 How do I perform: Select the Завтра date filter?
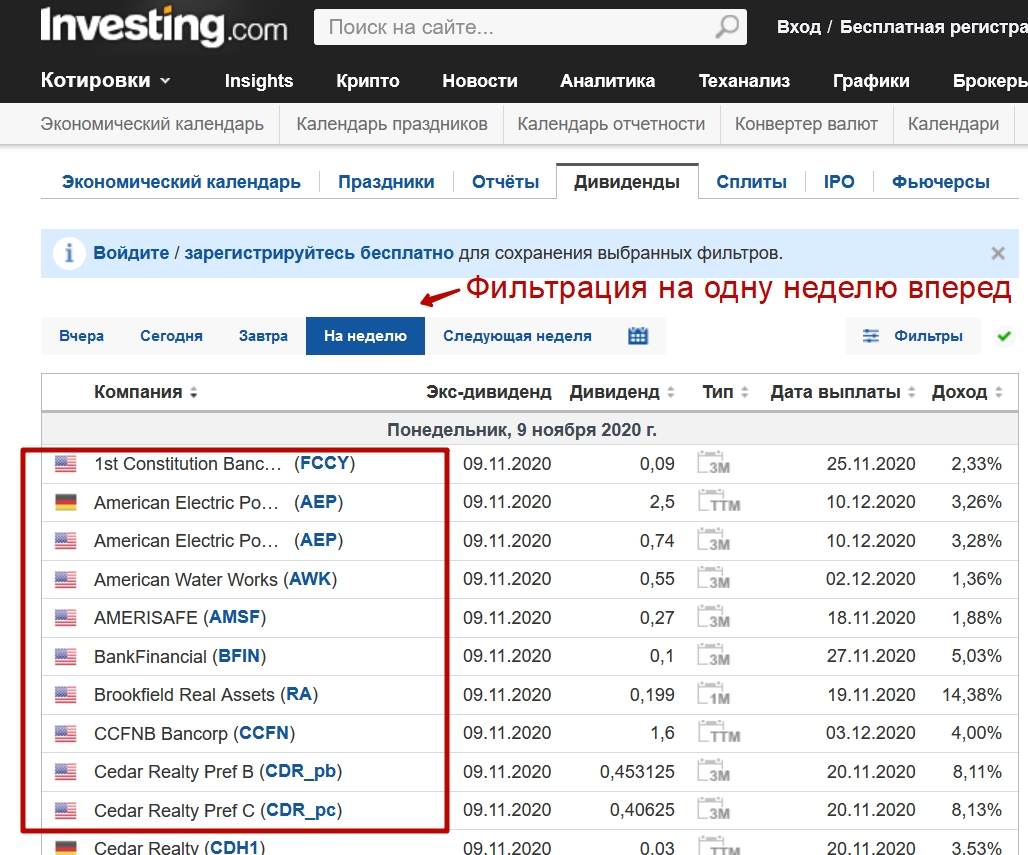pyautogui.click(x=263, y=336)
